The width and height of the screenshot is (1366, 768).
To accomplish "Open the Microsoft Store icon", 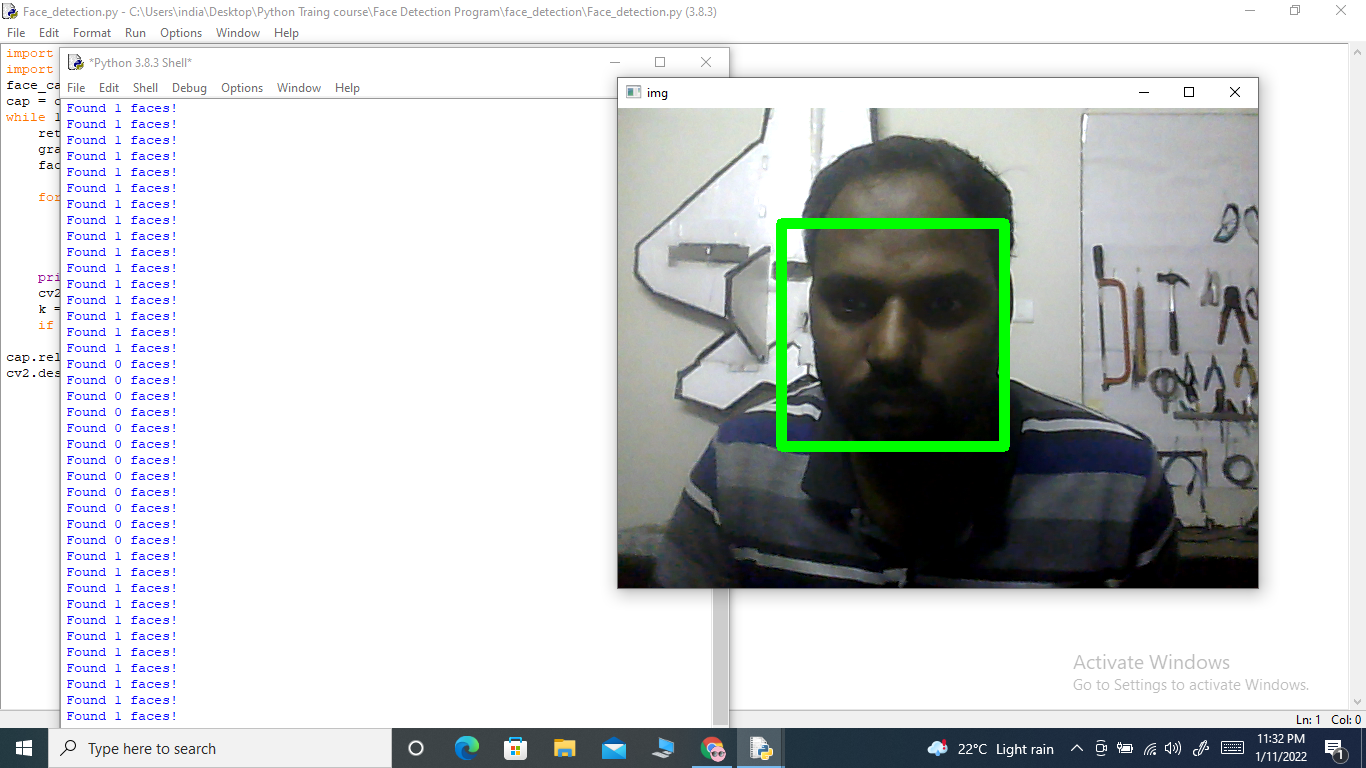I will pos(515,748).
